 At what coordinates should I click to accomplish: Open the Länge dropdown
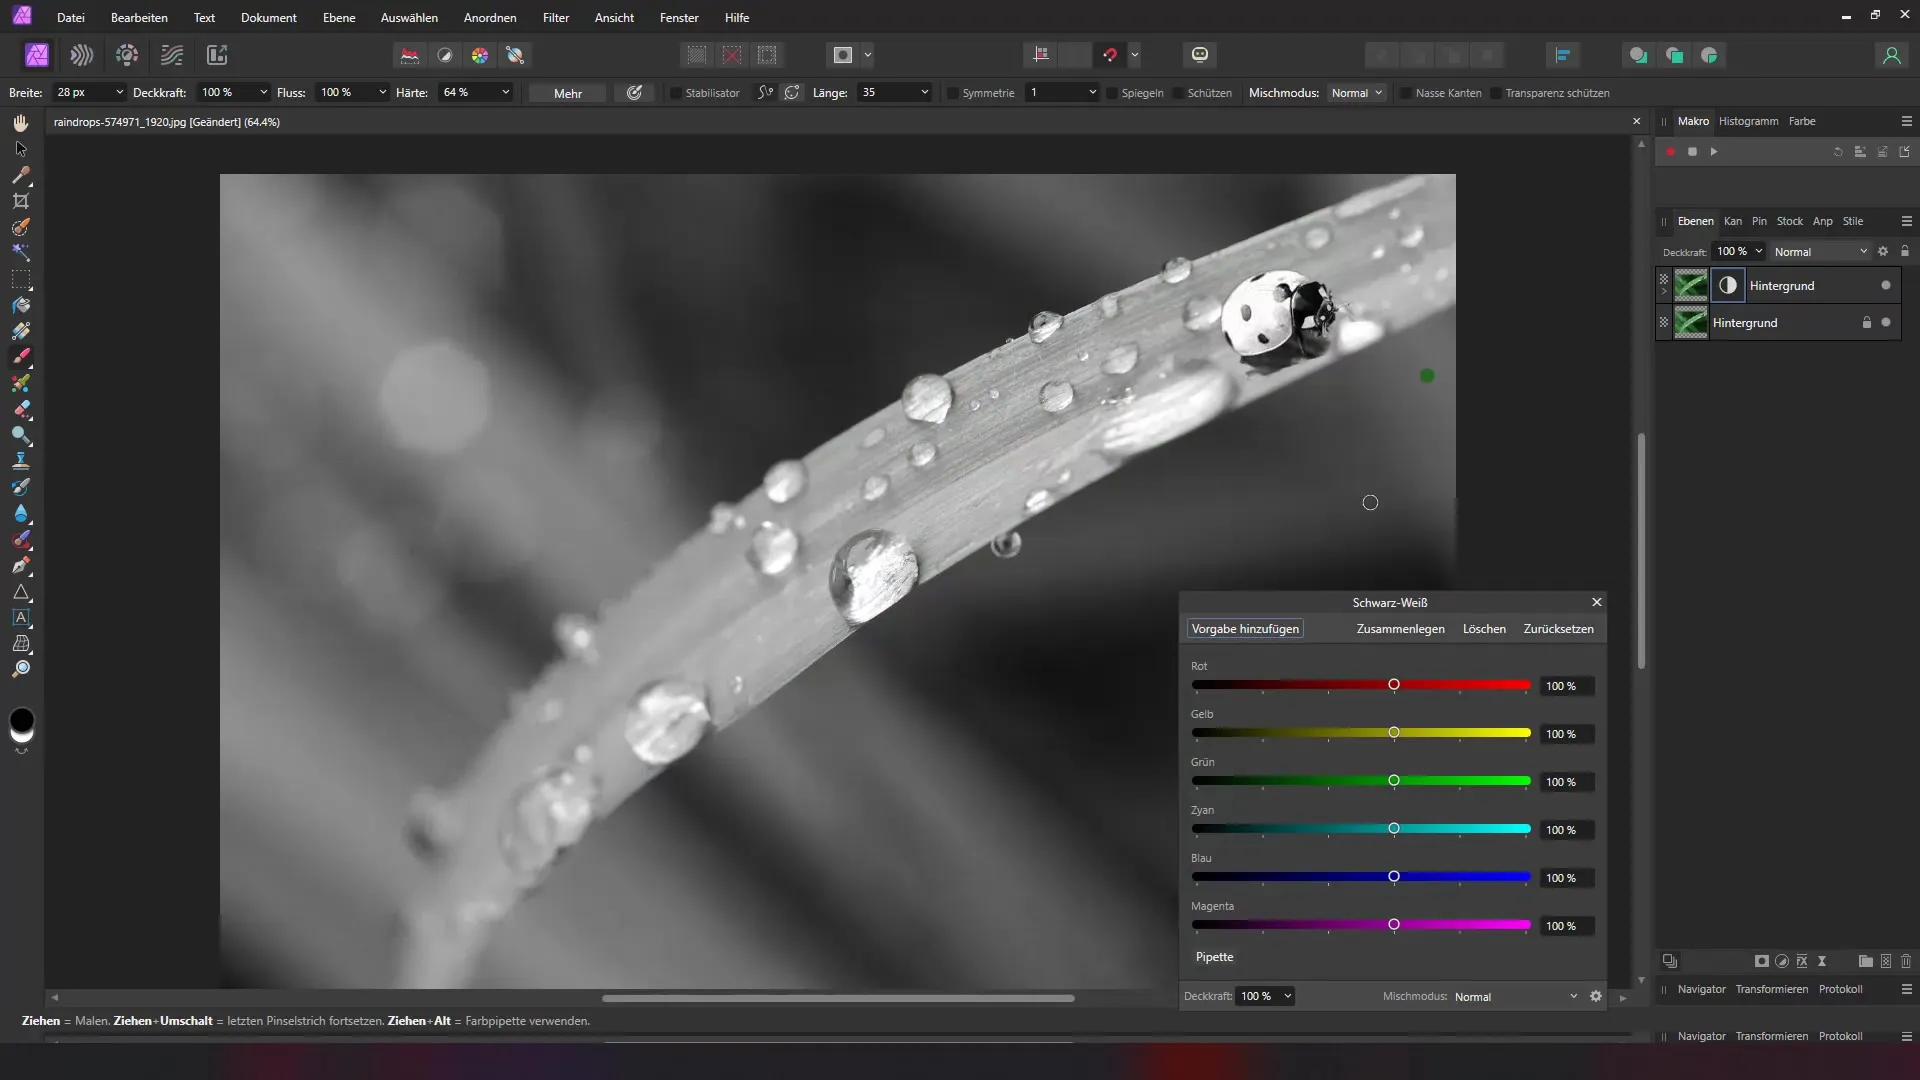pos(924,93)
